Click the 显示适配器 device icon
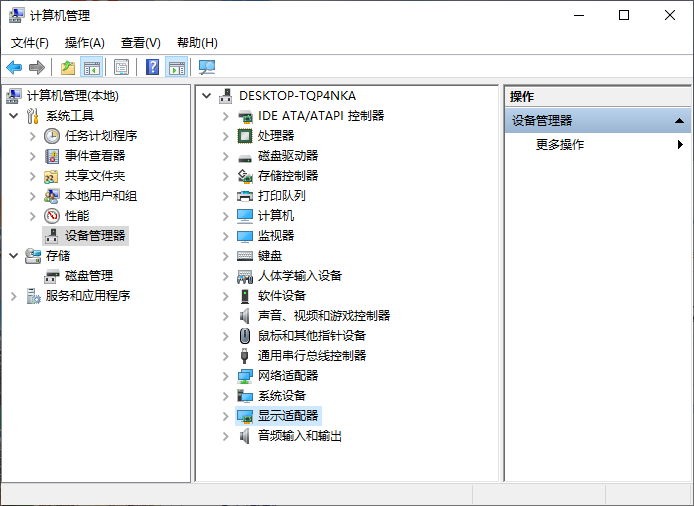694x506 pixels. (245, 416)
